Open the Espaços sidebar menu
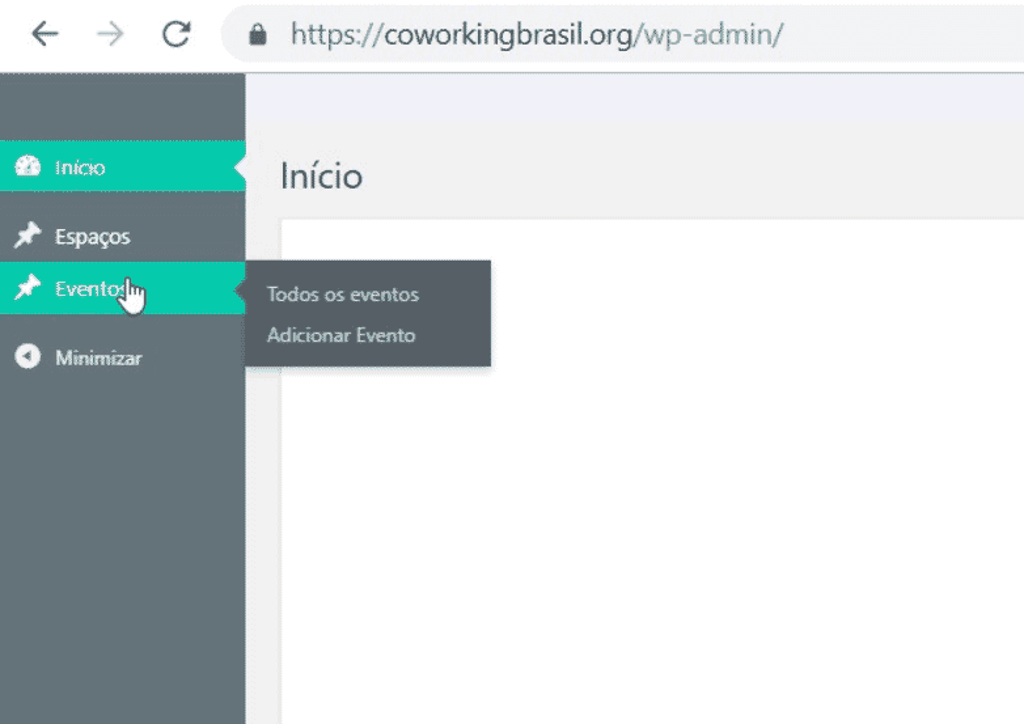This screenshot has width=1024, height=724. coord(92,236)
